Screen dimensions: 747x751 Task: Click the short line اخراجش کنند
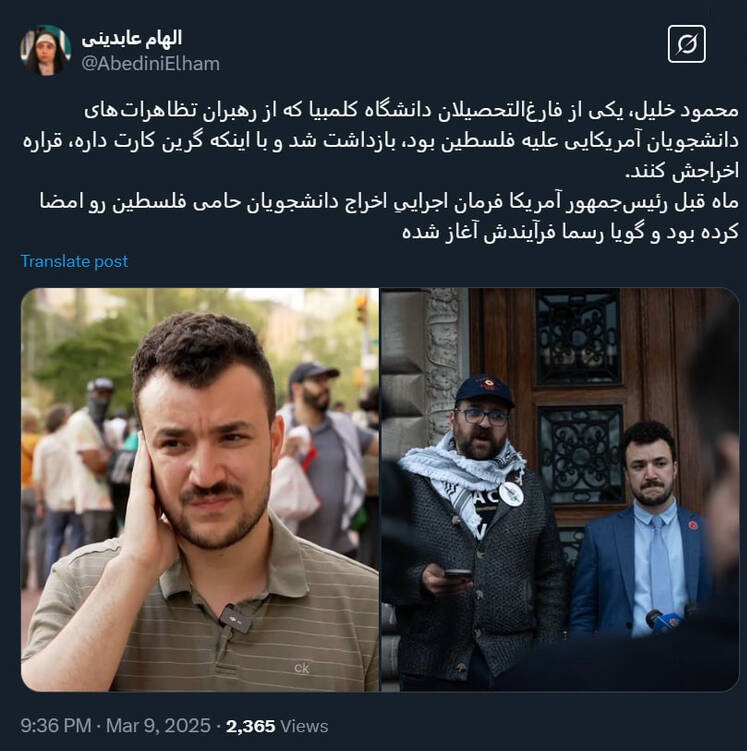pos(682,171)
